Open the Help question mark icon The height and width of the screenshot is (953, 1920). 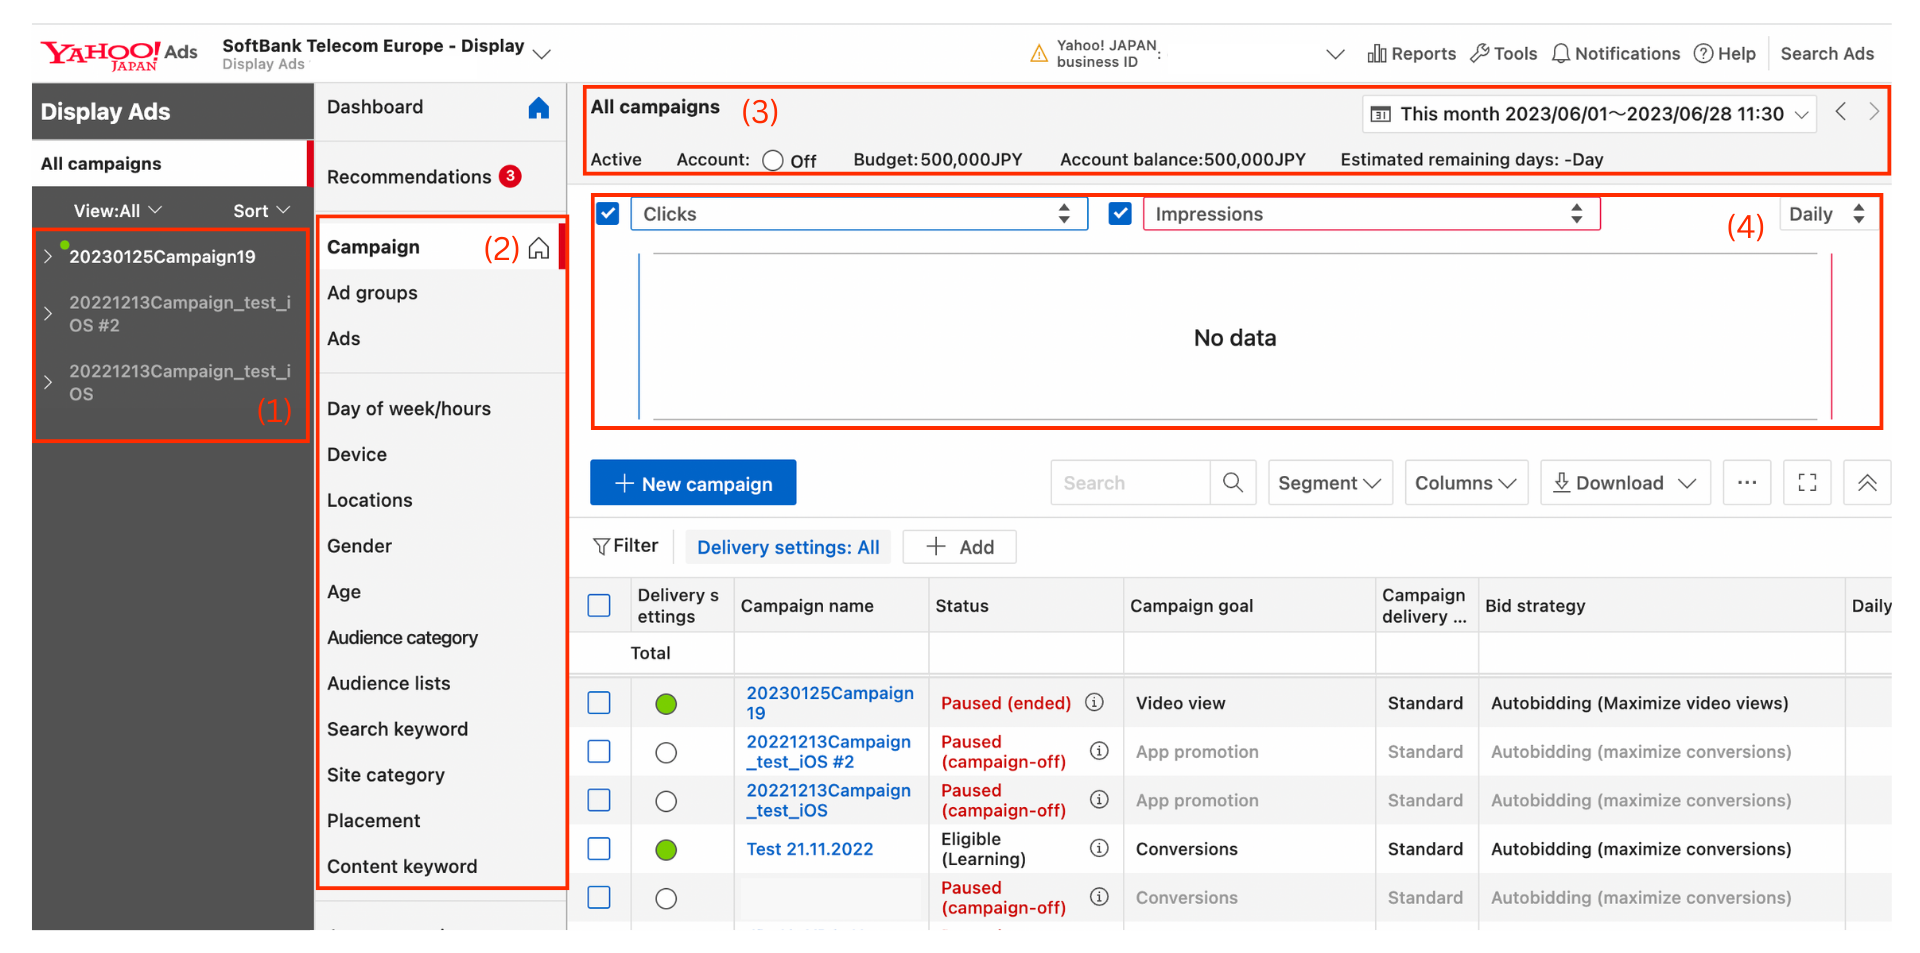click(1703, 53)
